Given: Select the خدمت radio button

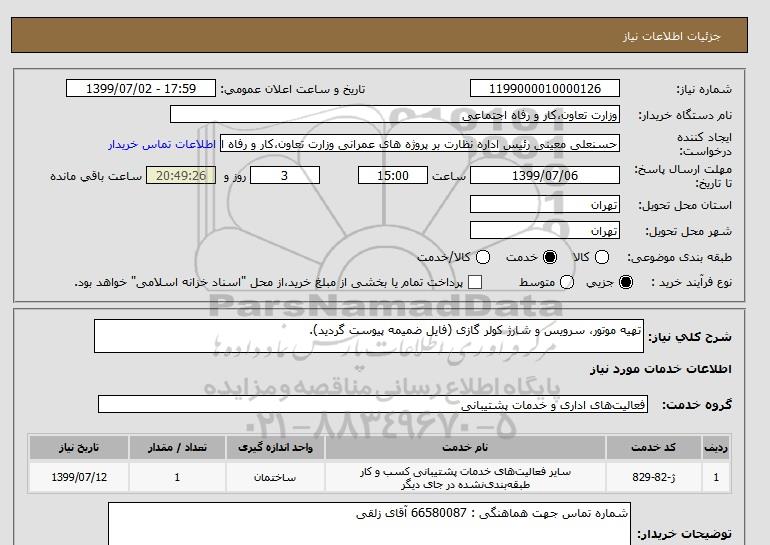Looking at the screenshot, I should coord(550,257).
